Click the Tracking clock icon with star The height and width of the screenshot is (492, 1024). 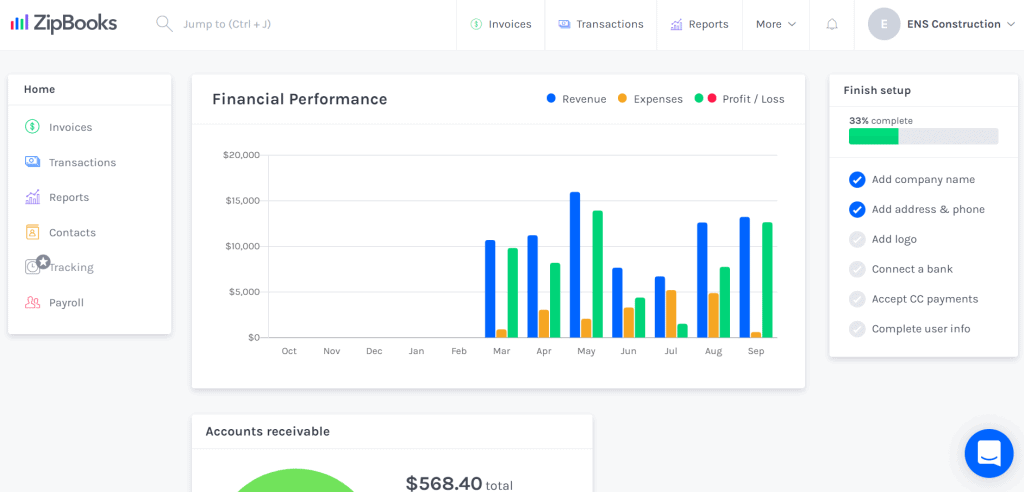(x=37, y=265)
